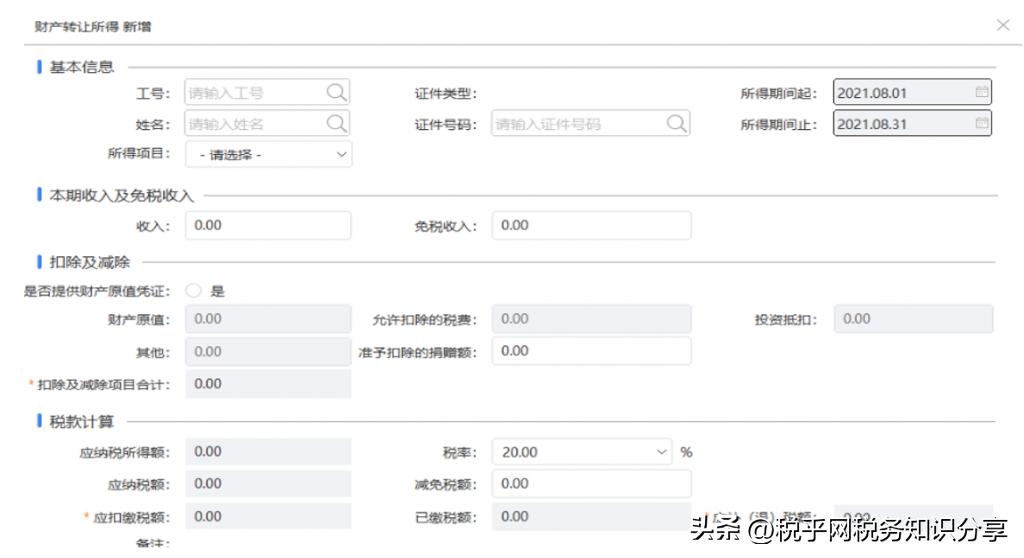Click the 扣除及减除项目合计 field
This screenshot has height=558, width=1024.
pyautogui.click(x=268, y=384)
